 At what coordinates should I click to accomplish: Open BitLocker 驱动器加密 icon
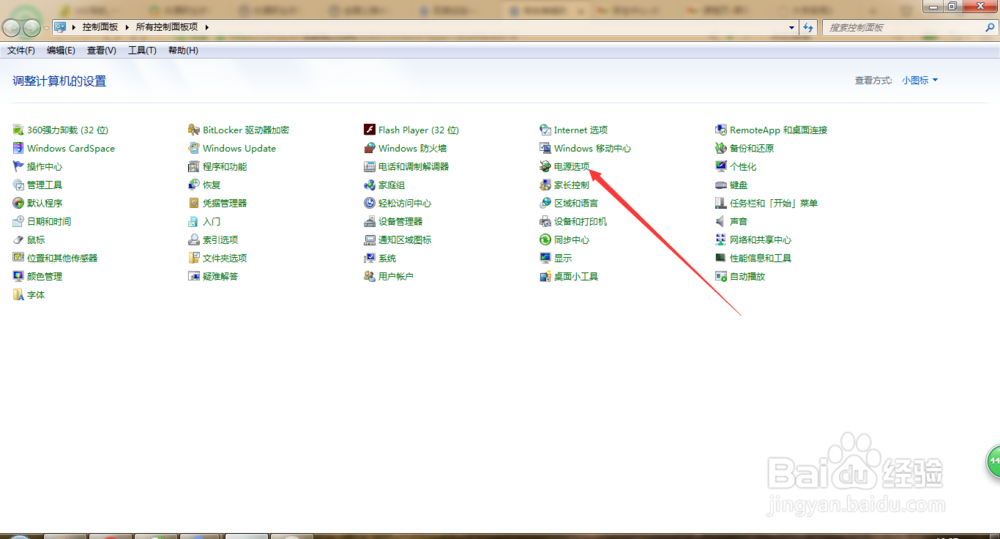(194, 130)
